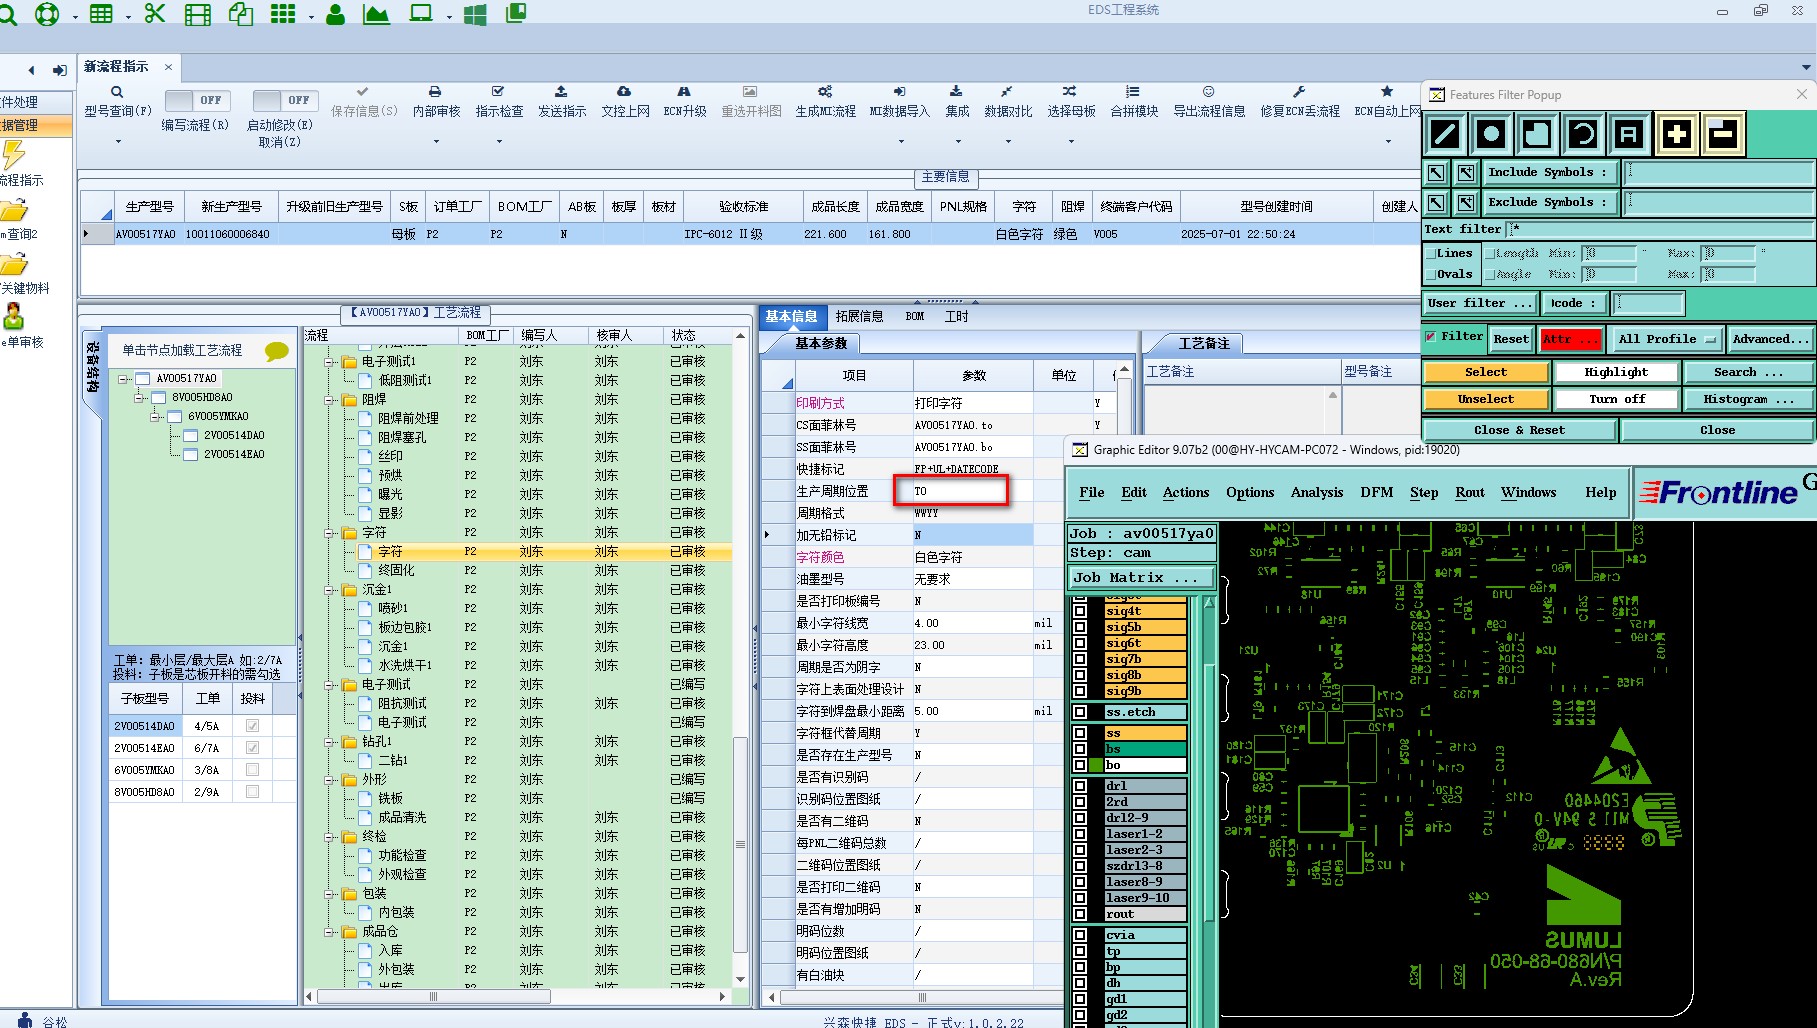1817x1028 pixels.
Task: Click the red Attr button
Action: [1570, 339]
